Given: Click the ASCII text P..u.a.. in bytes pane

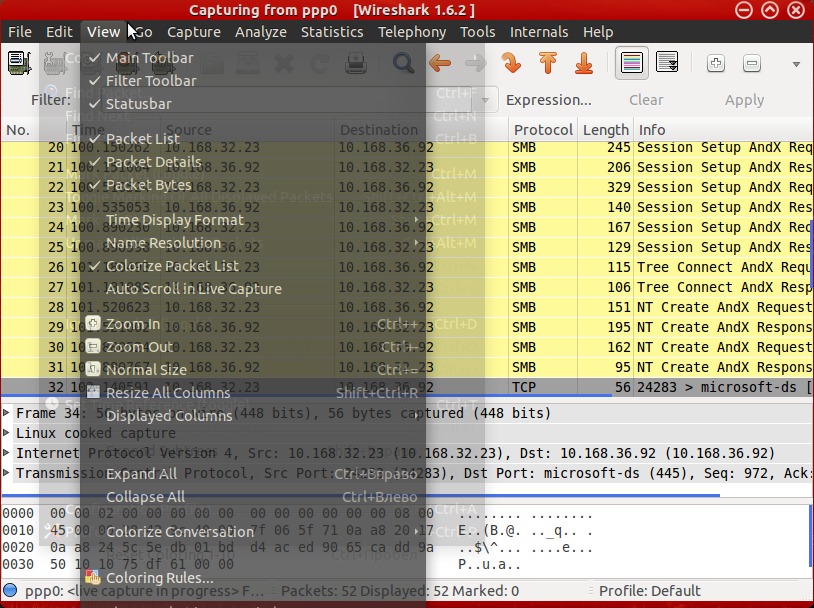Looking at the screenshot, I should pos(489,564).
